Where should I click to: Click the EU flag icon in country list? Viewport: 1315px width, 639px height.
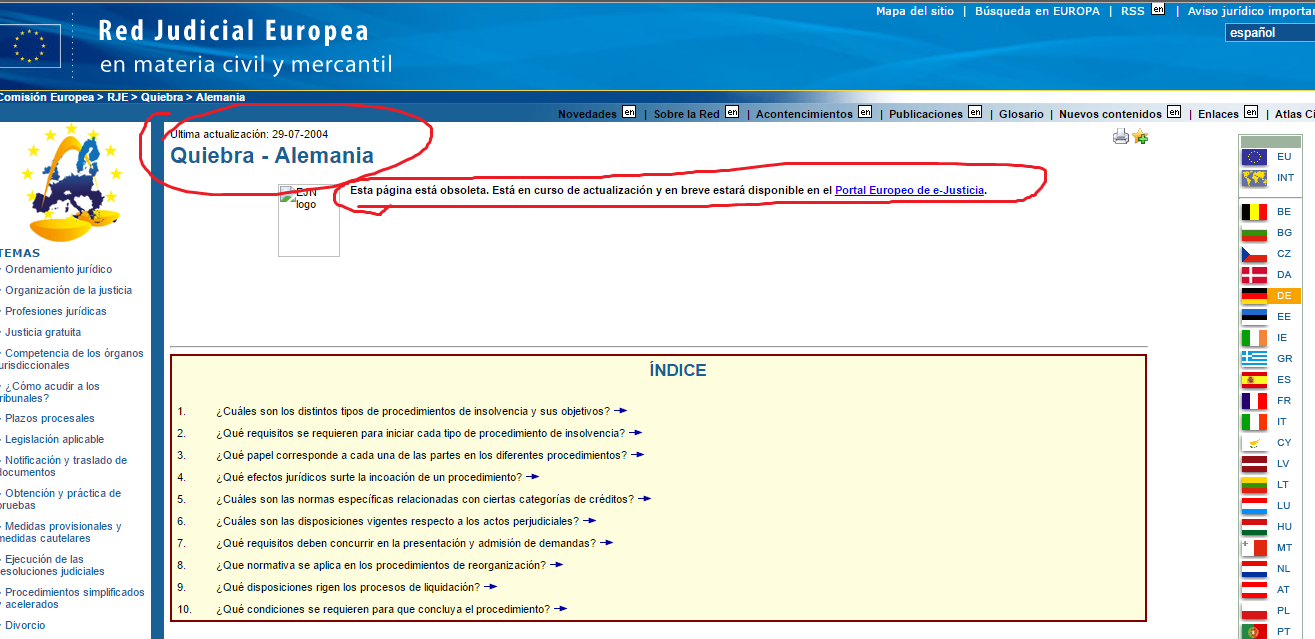point(1254,157)
